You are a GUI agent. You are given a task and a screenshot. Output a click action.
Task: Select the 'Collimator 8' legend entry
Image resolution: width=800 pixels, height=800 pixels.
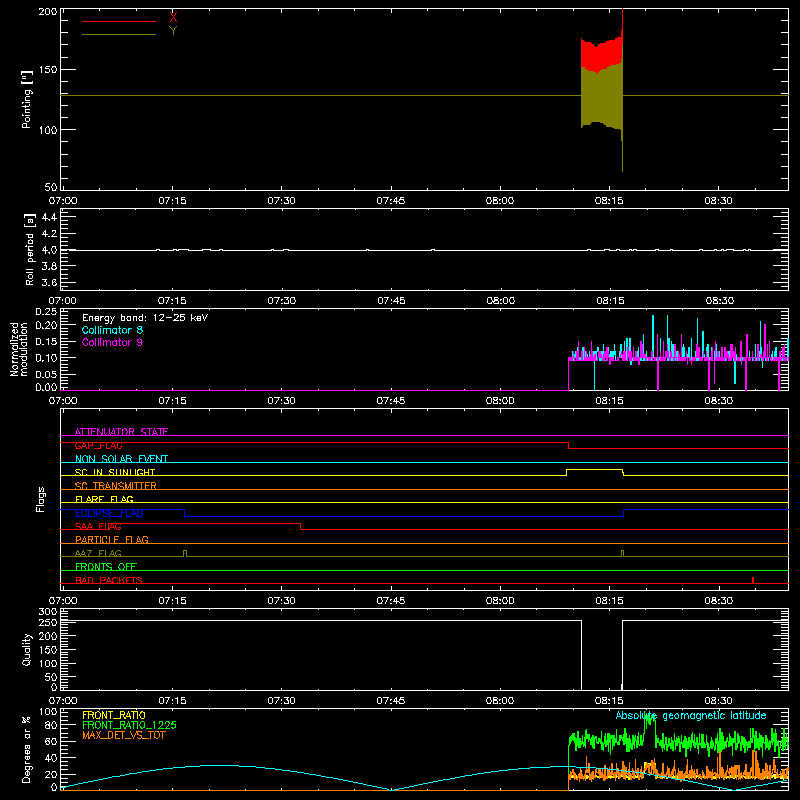click(112, 330)
